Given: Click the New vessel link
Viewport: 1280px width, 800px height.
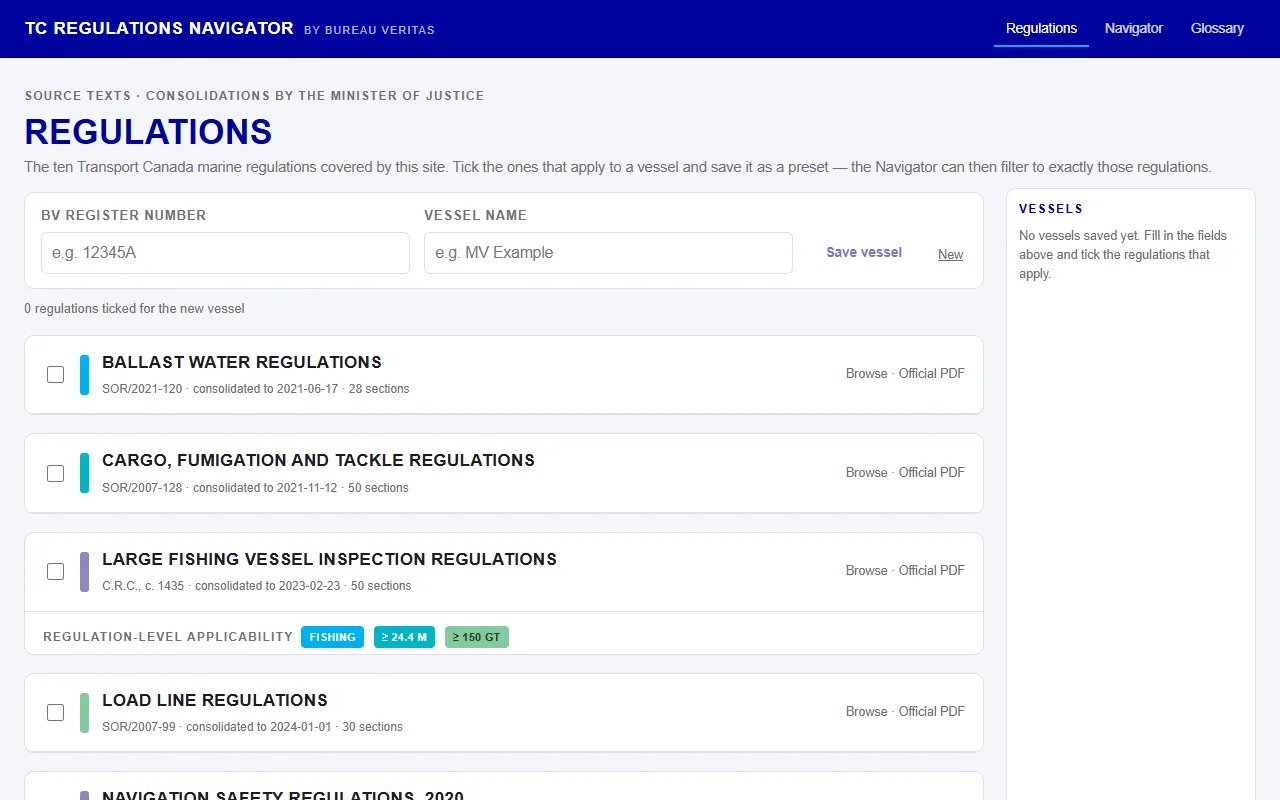Looking at the screenshot, I should [950, 254].
